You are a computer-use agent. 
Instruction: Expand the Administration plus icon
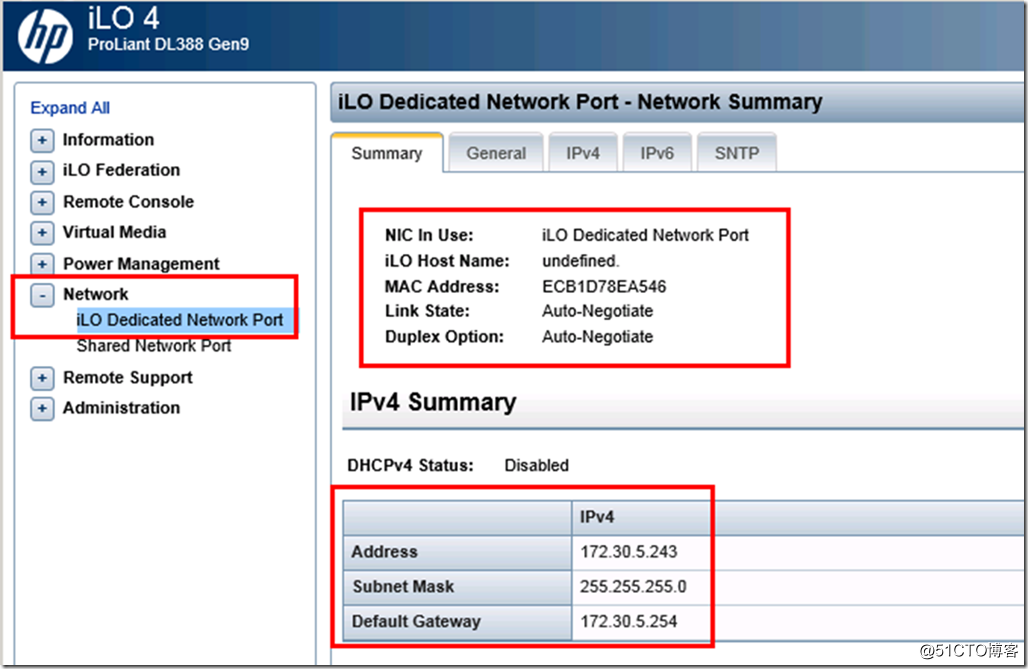pyautogui.click(x=42, y=409)
